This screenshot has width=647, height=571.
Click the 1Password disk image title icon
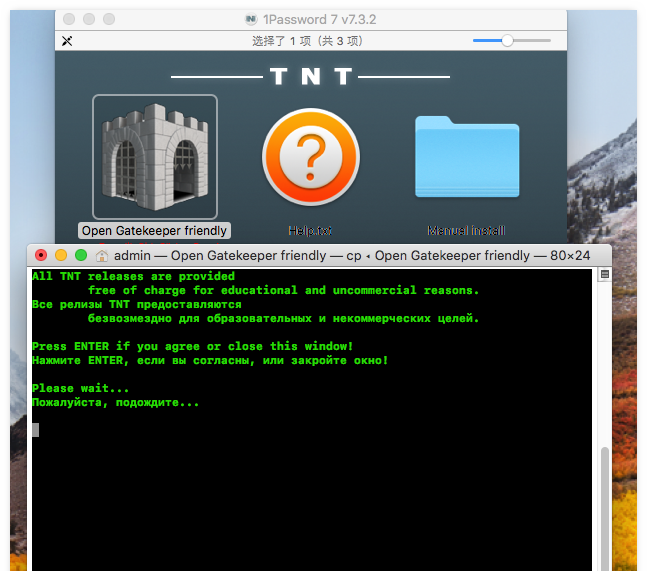point(251,19)
